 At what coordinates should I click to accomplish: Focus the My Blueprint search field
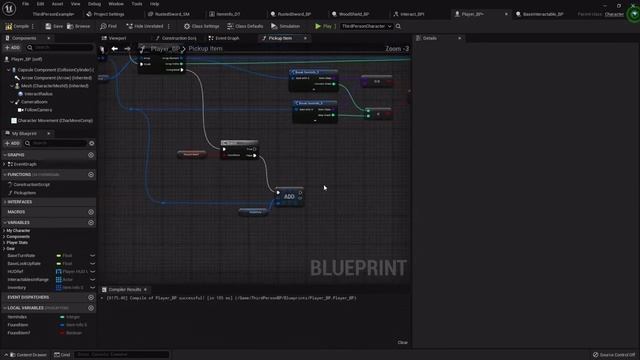coord(56,143)
